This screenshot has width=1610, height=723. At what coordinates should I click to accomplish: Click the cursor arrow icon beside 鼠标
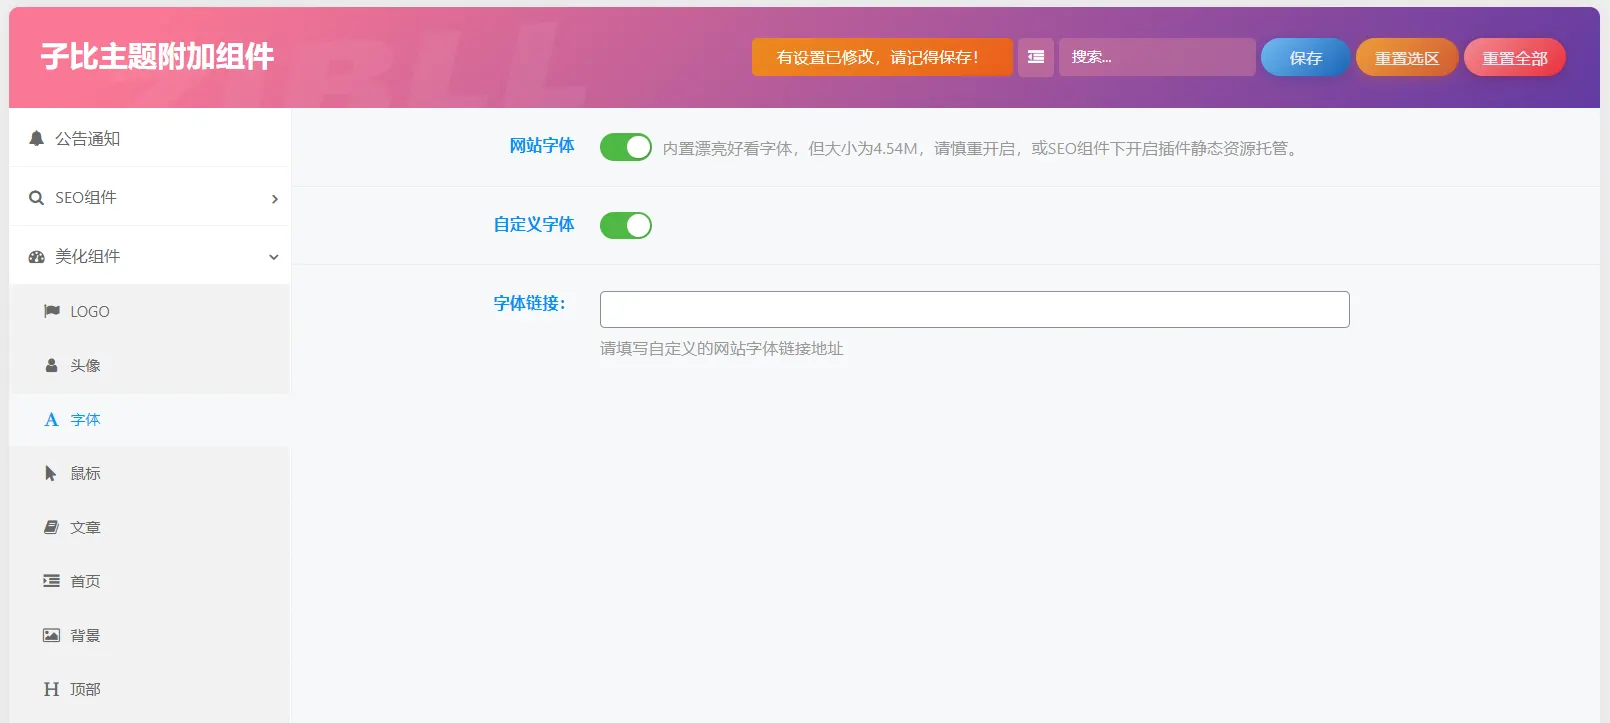(x=51, y=473)
